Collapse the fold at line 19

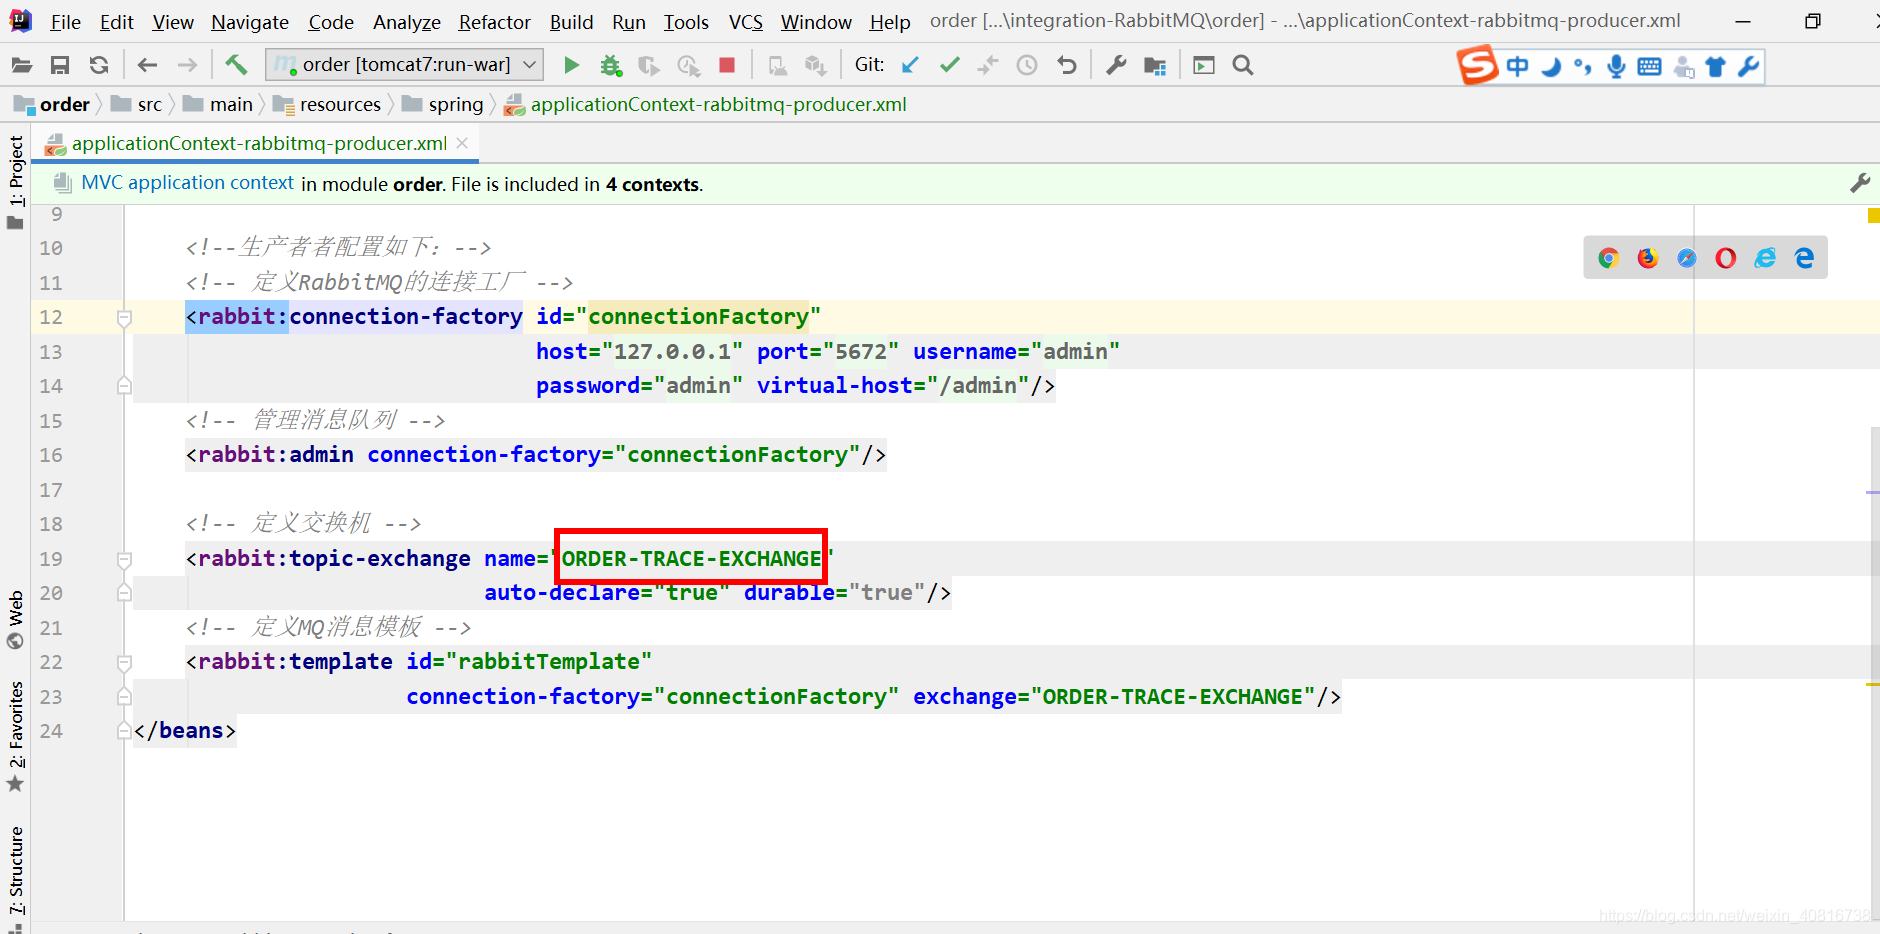(124, 560)
